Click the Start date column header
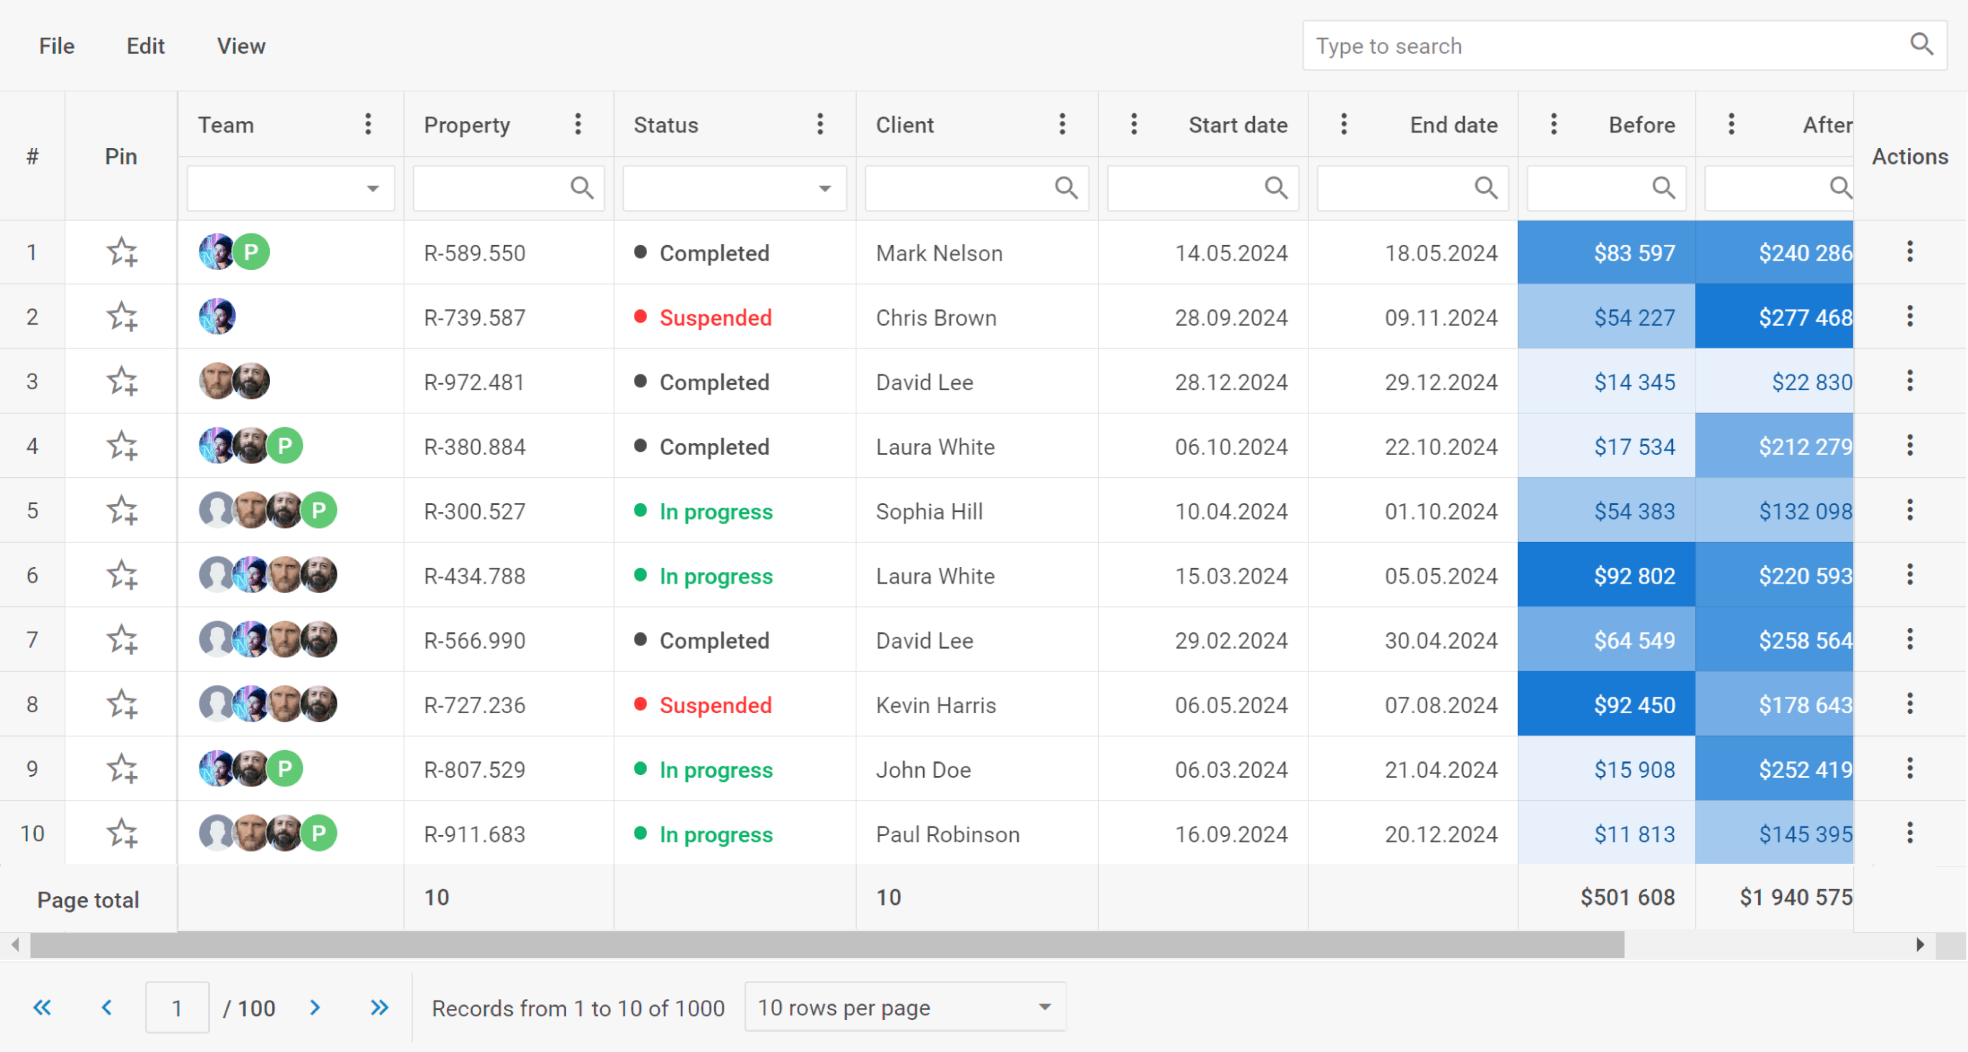 (x=1238, y=125)
